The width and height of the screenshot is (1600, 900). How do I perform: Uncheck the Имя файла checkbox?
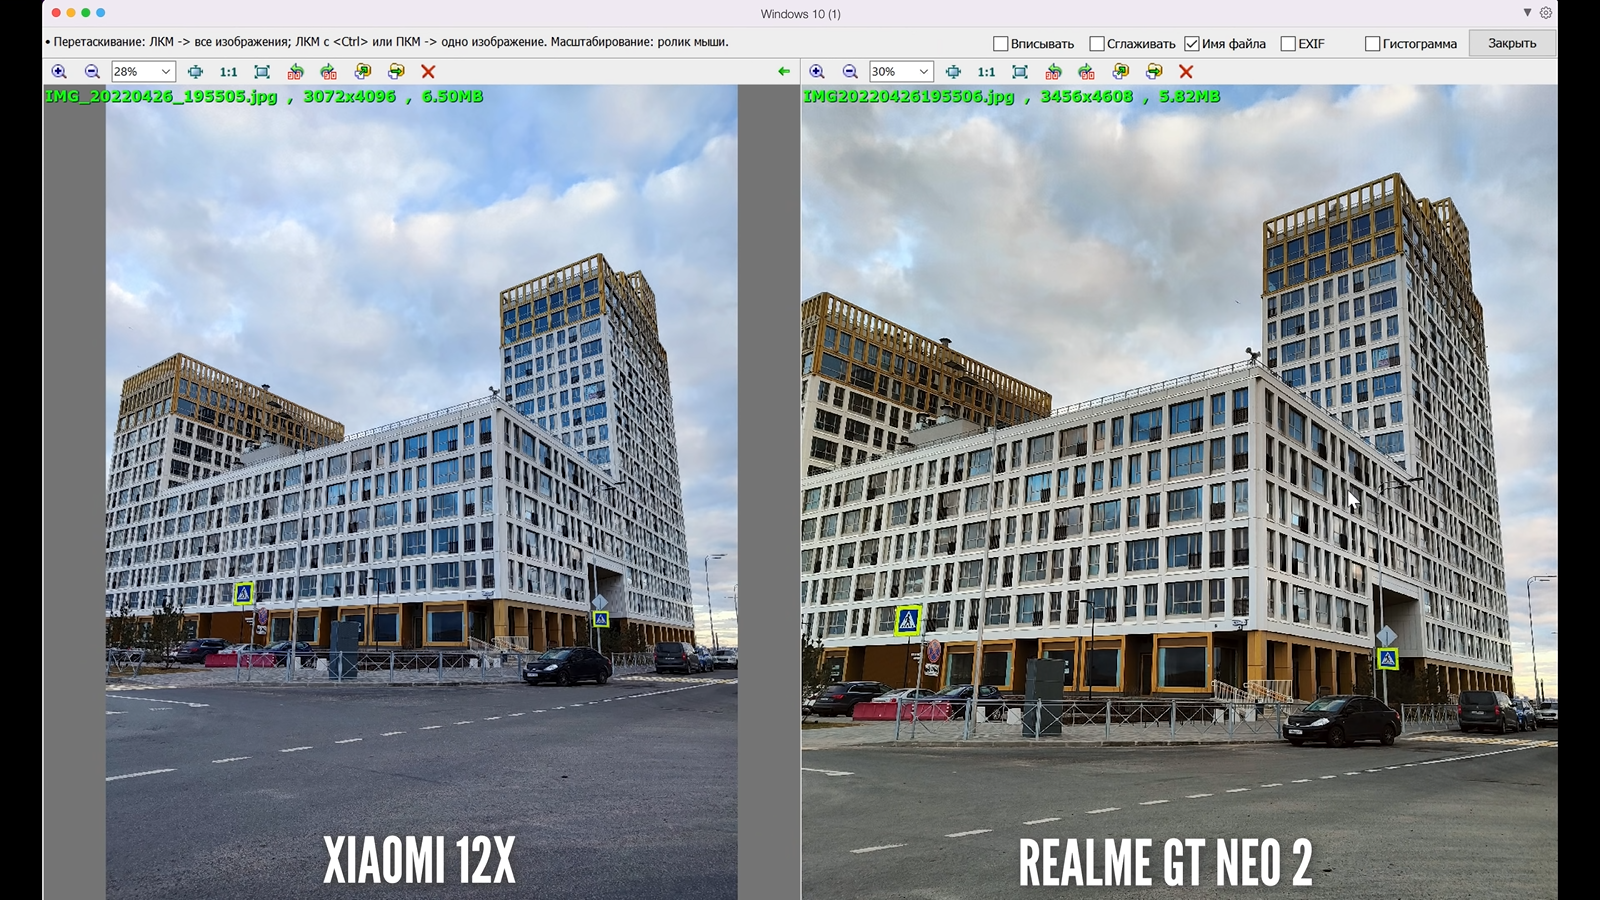1192,44
